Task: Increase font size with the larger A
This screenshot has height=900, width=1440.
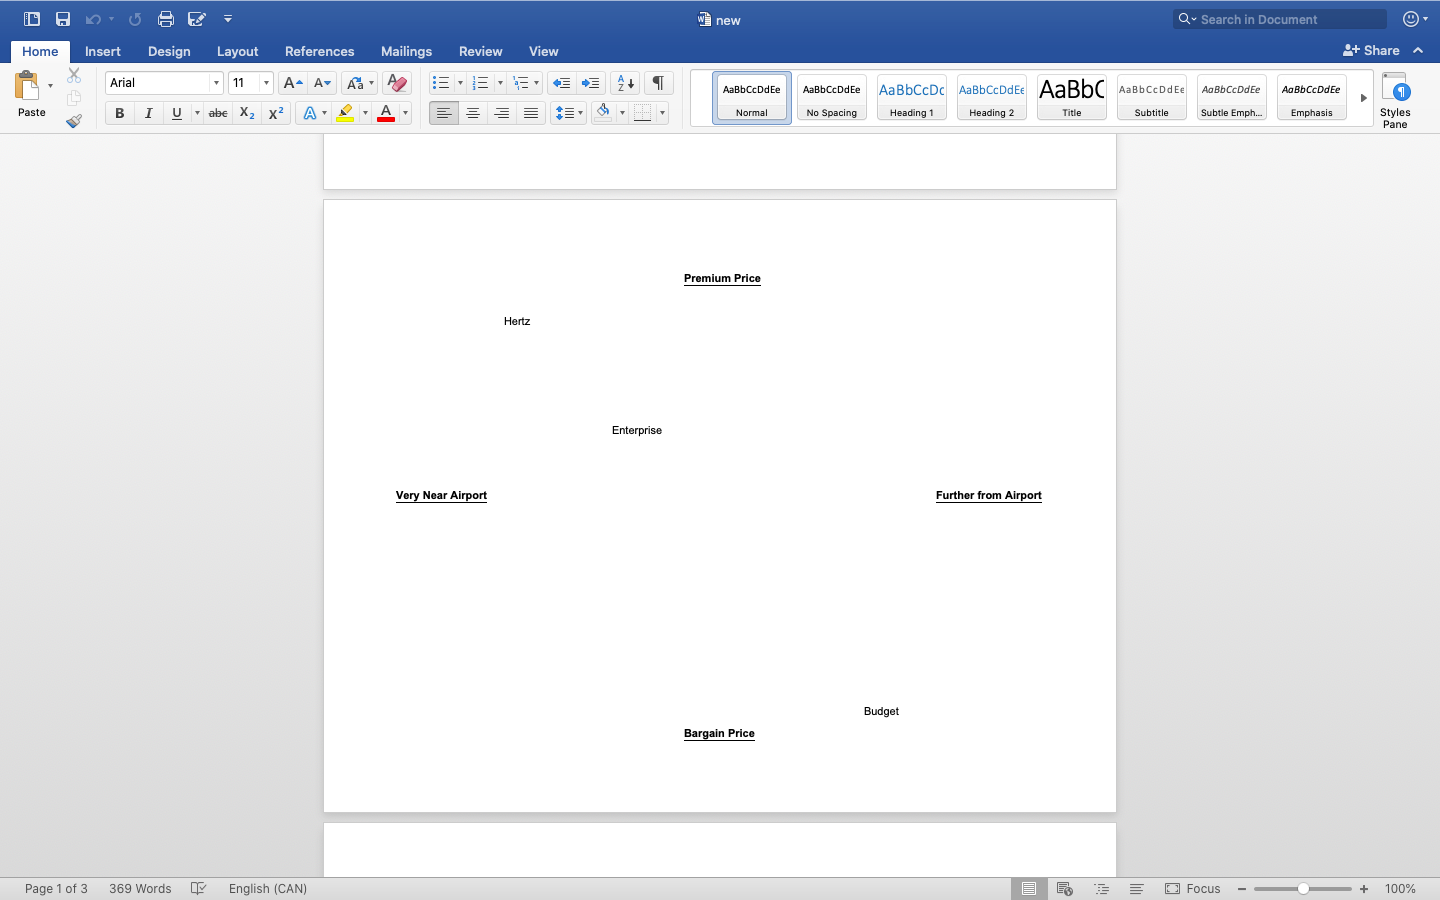Action: [292, 83]
